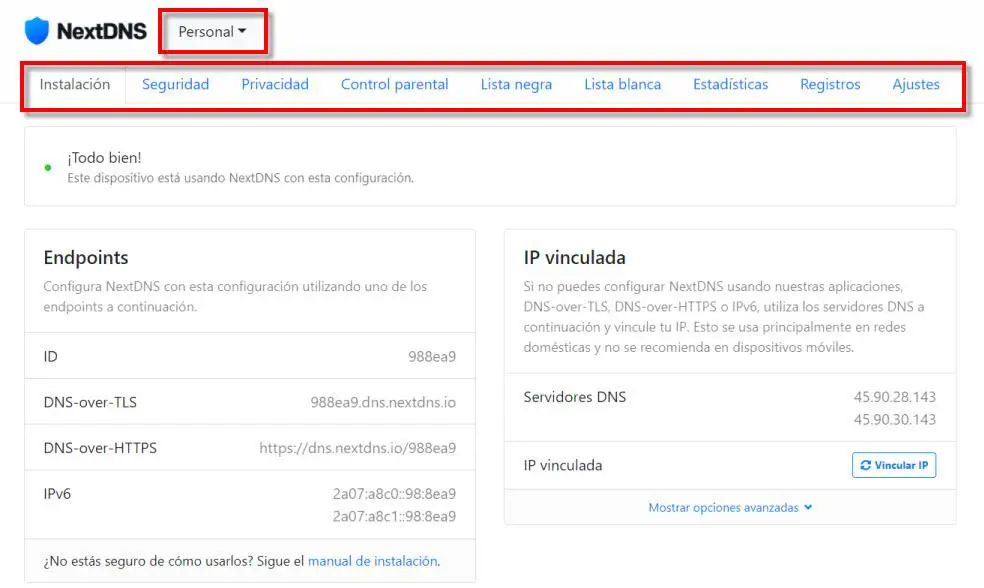Select IPv6 address 2a07:a8c1::98:8ea9
The width and height of the screenshot is (984, 588).
click(394, 516)
